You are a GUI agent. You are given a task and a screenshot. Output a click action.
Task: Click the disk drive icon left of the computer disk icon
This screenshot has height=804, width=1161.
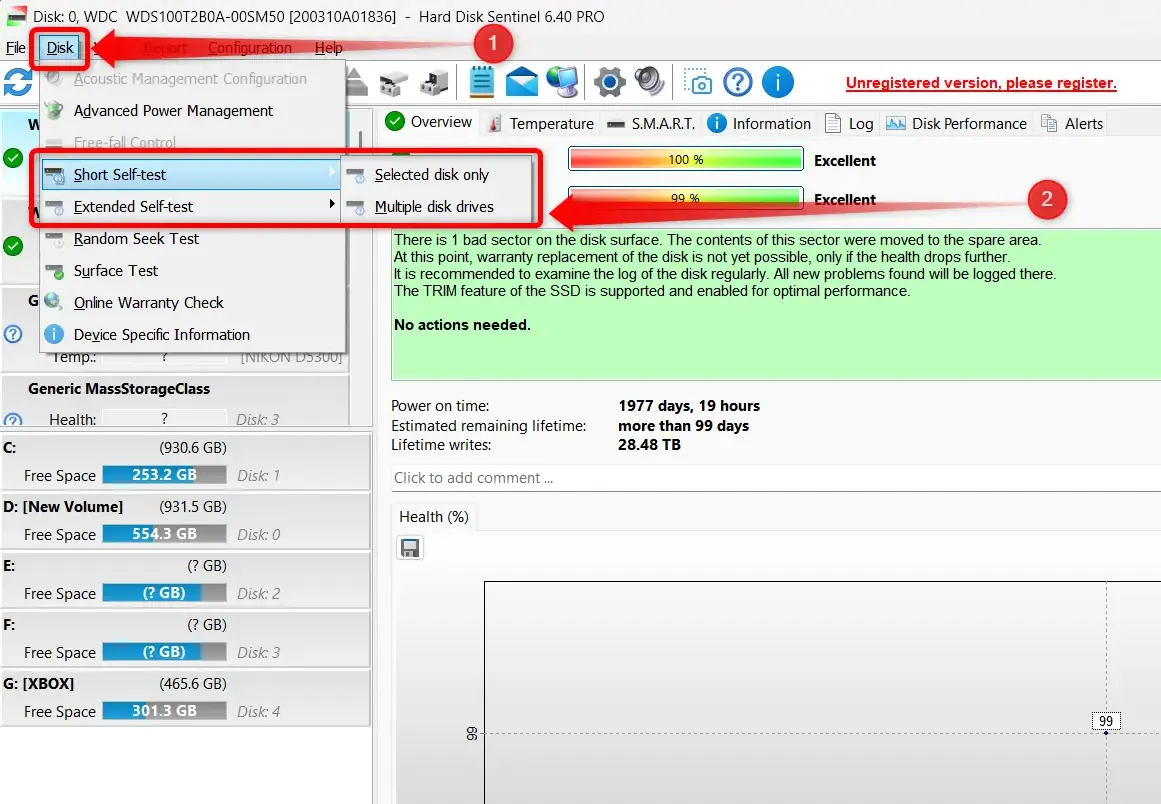pyautogui.click(x=393, y=84)
